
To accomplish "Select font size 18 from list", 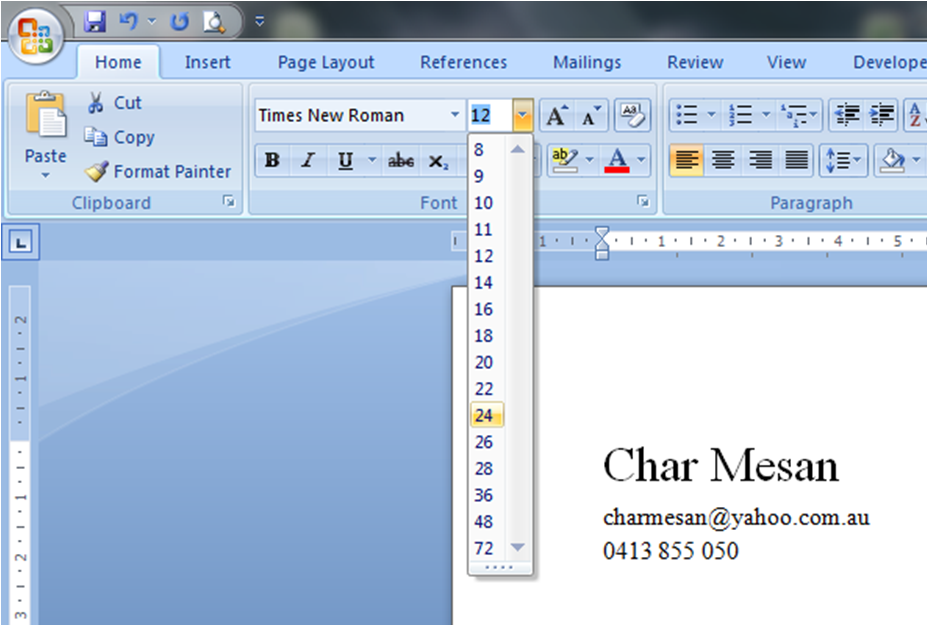I will point(486,335).
